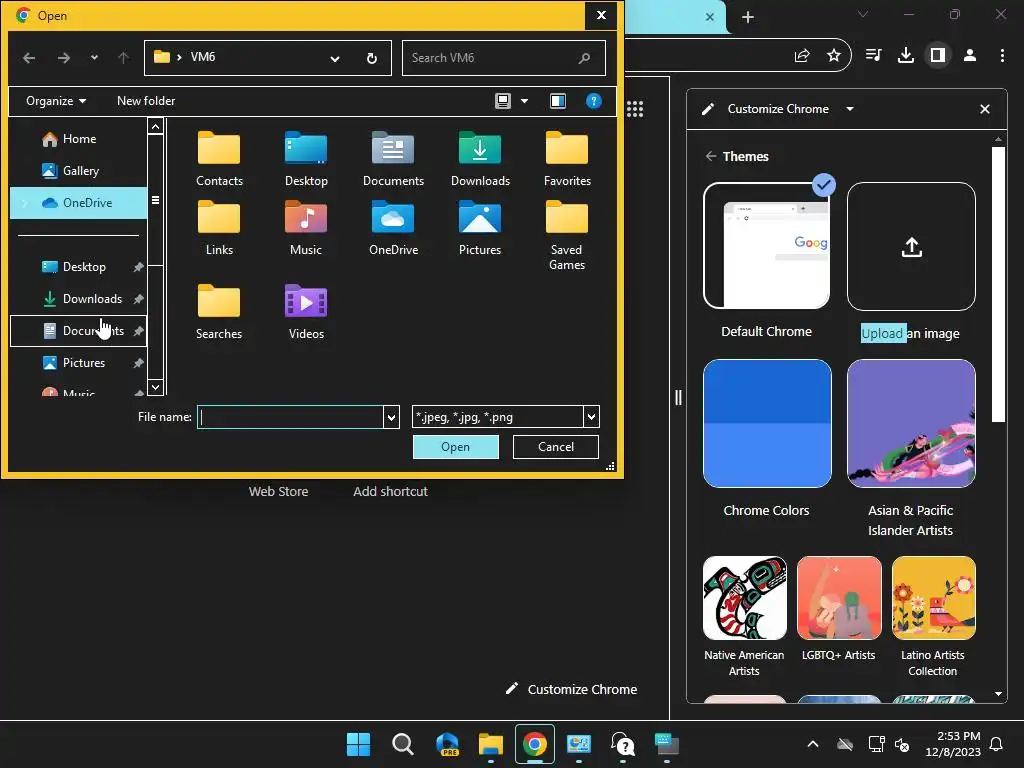Open new tab with plus button

coord(748,17)
